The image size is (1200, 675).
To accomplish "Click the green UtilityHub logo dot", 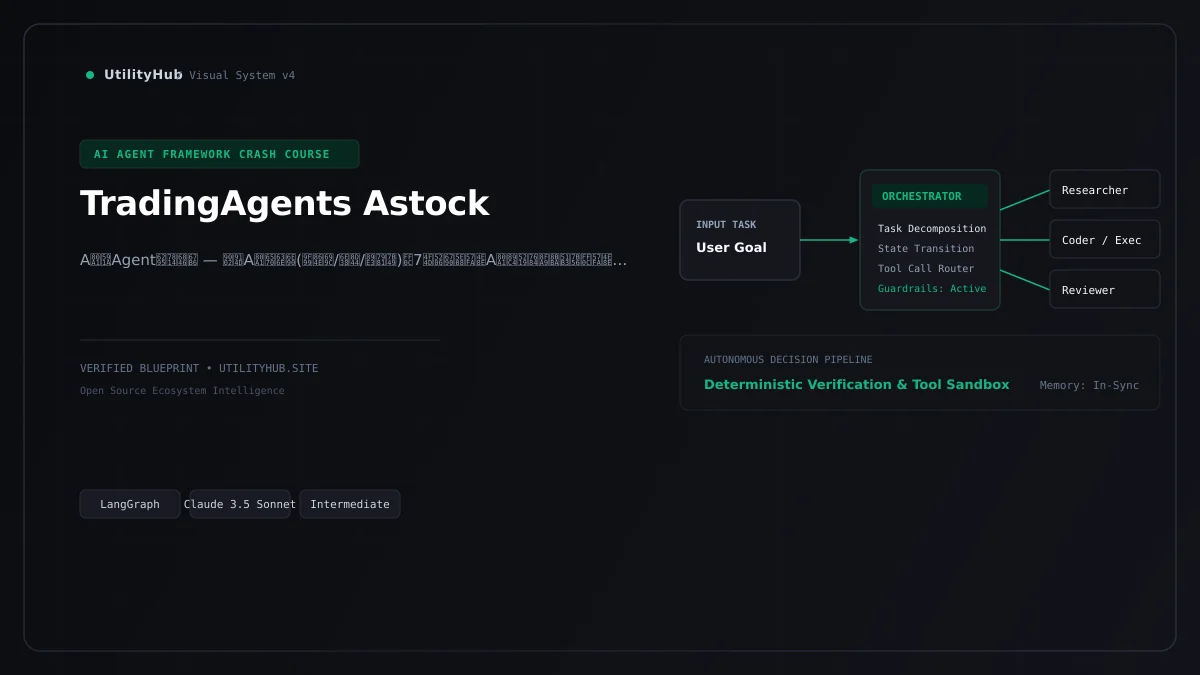I will click(90, 75).
